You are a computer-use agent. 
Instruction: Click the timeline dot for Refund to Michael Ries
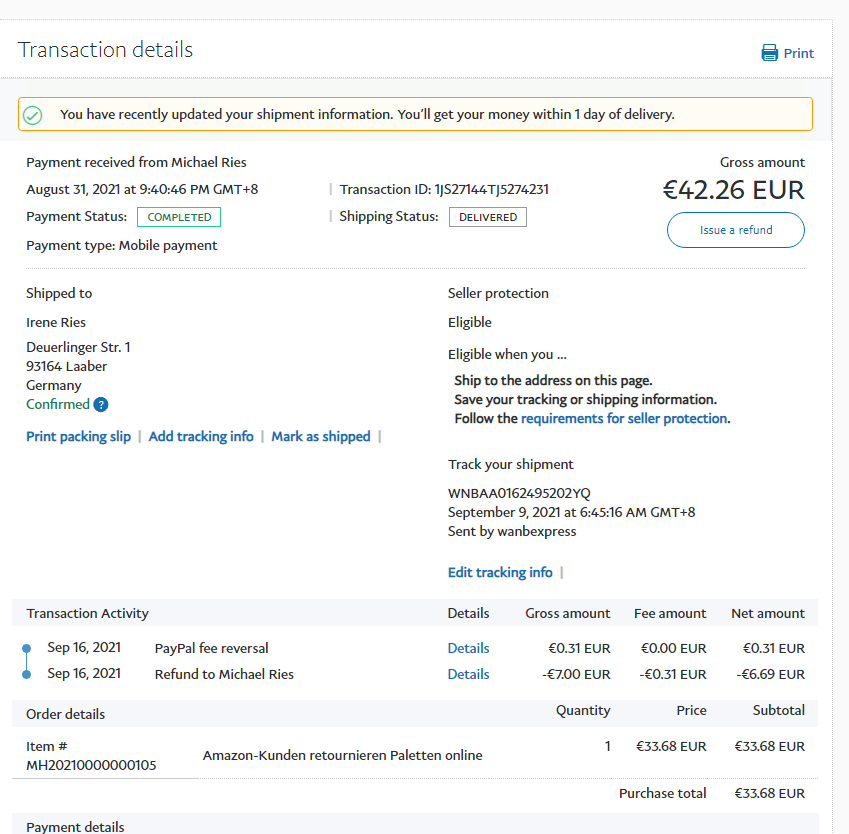tap(26, 674)
